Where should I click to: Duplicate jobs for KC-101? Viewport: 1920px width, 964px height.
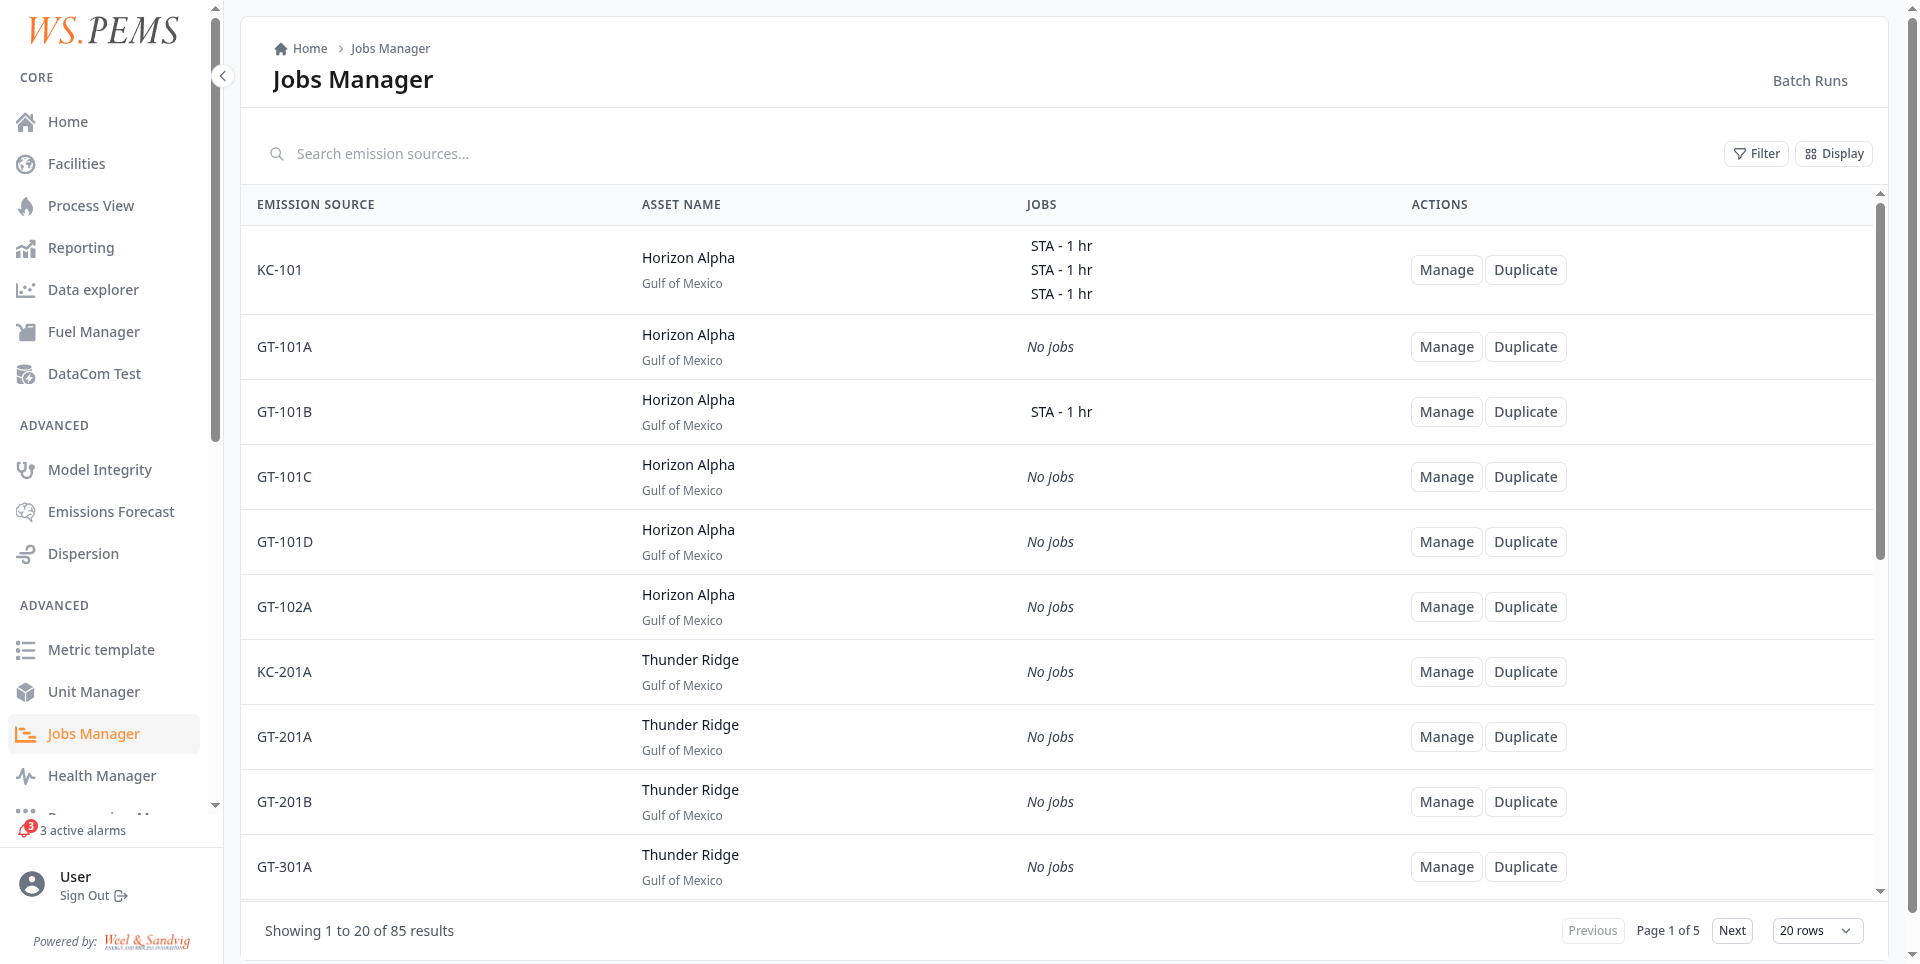1525,270
